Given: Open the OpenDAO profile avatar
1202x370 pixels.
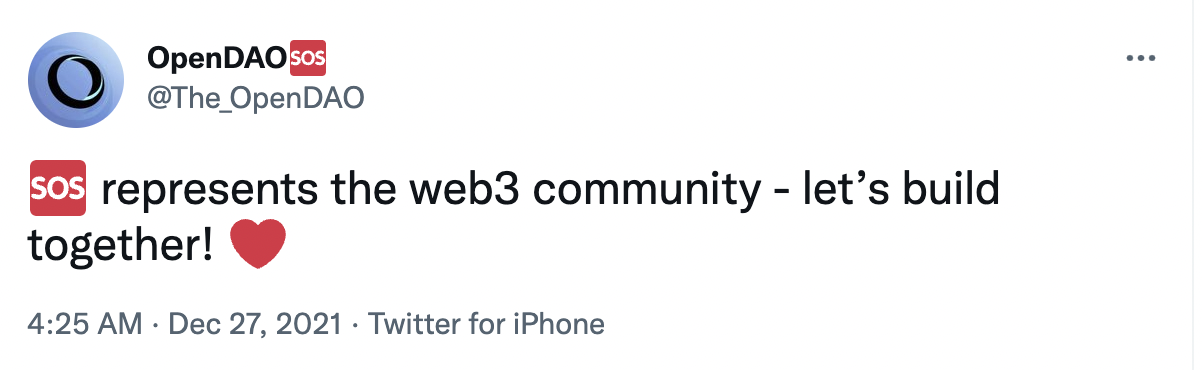Looking at the screenshot, I should [75, 79].
